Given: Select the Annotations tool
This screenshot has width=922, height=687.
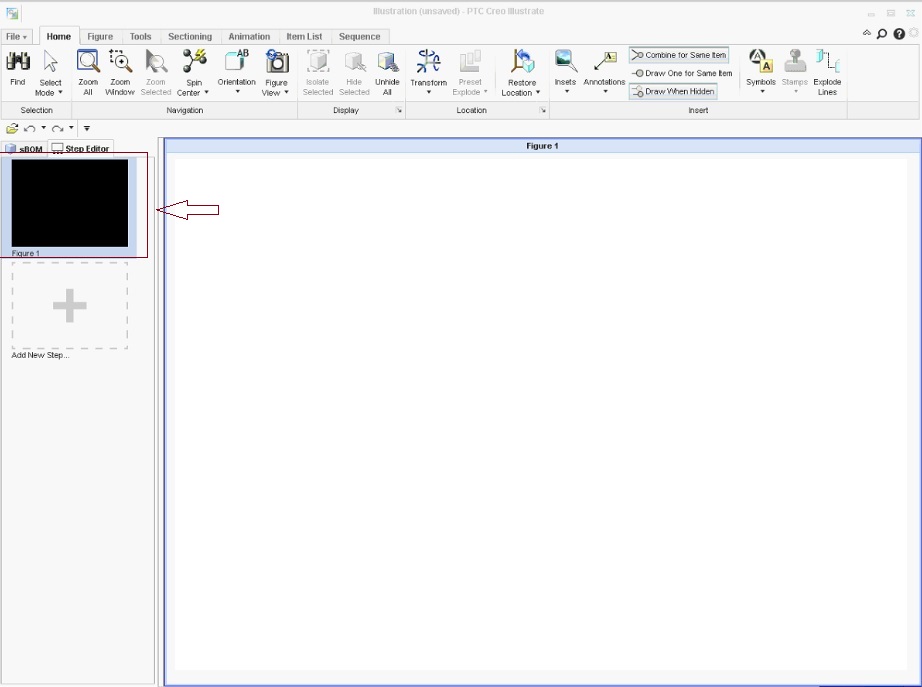Looking at the screenshot, I should point(603,70).
